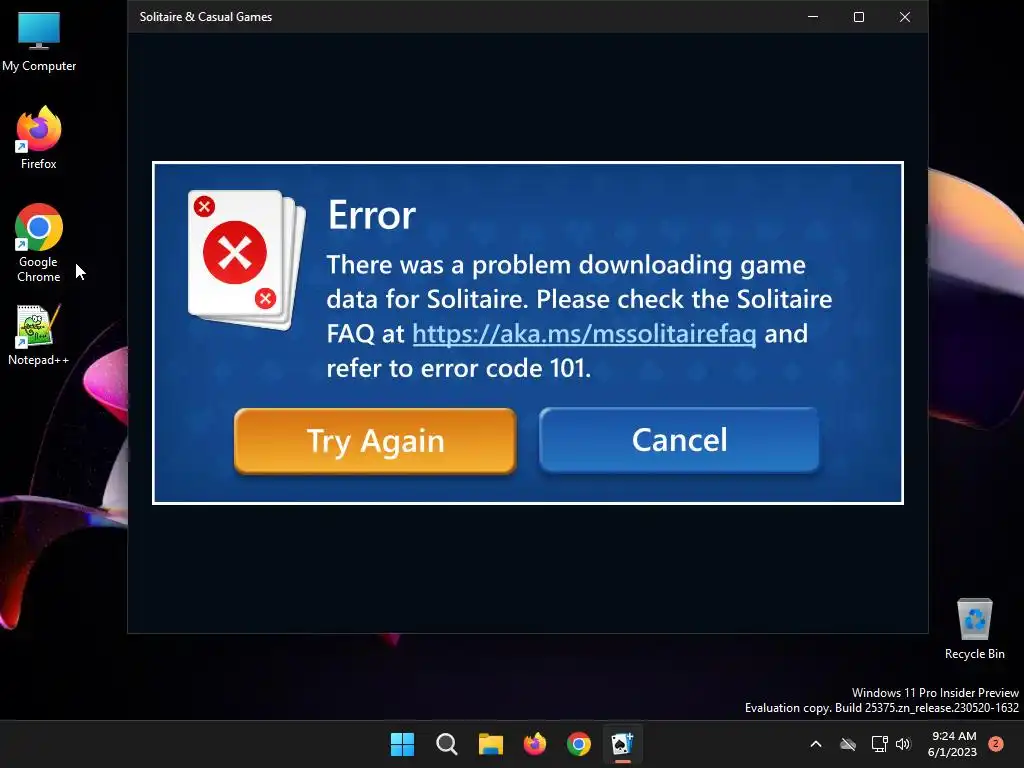Open File Explorer from the taskbar
The width and height of the screenshot is (1024, 768).
click(490, 744)
